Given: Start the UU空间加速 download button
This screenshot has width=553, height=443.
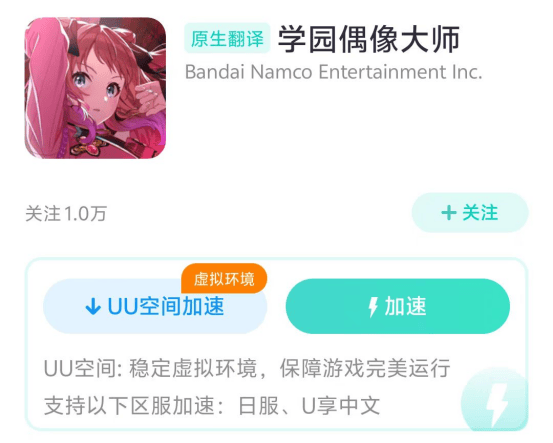Looking at the screenshot, I should (155, 306).
